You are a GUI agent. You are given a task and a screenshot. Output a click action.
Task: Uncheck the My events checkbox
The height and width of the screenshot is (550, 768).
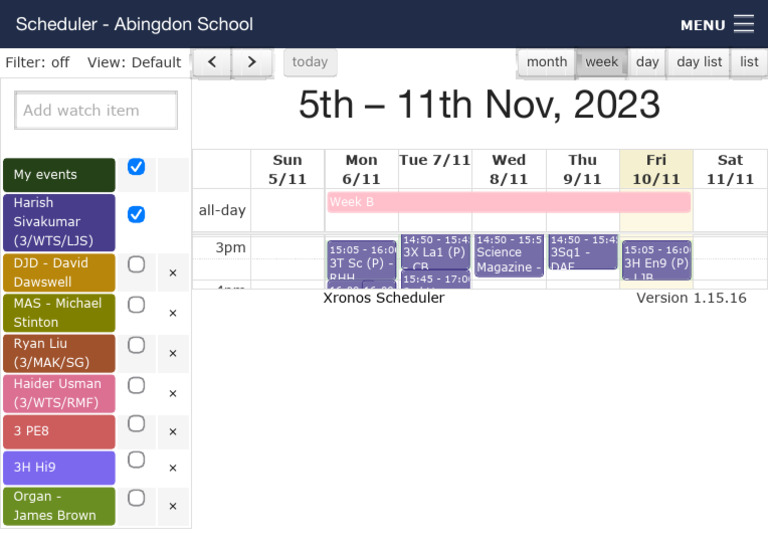[136, 167]
